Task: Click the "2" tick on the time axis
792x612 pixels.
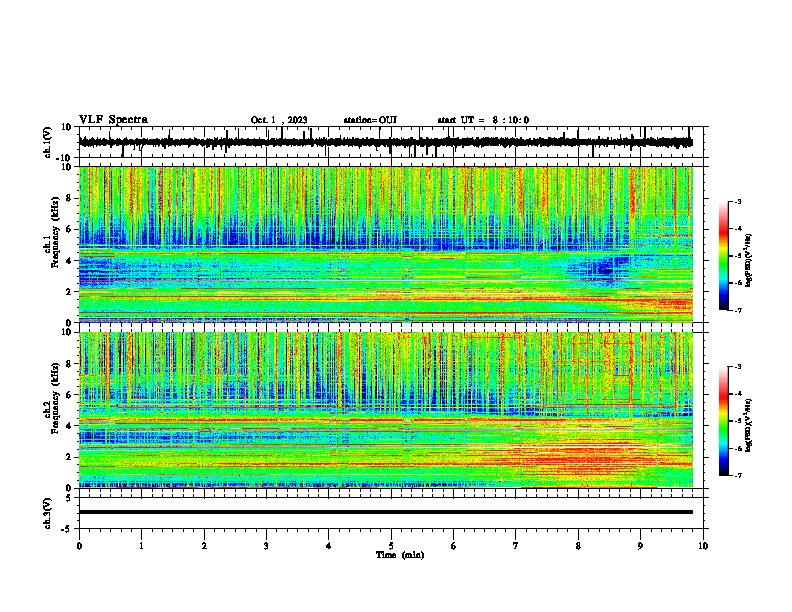Action: (x=204, y=546)
